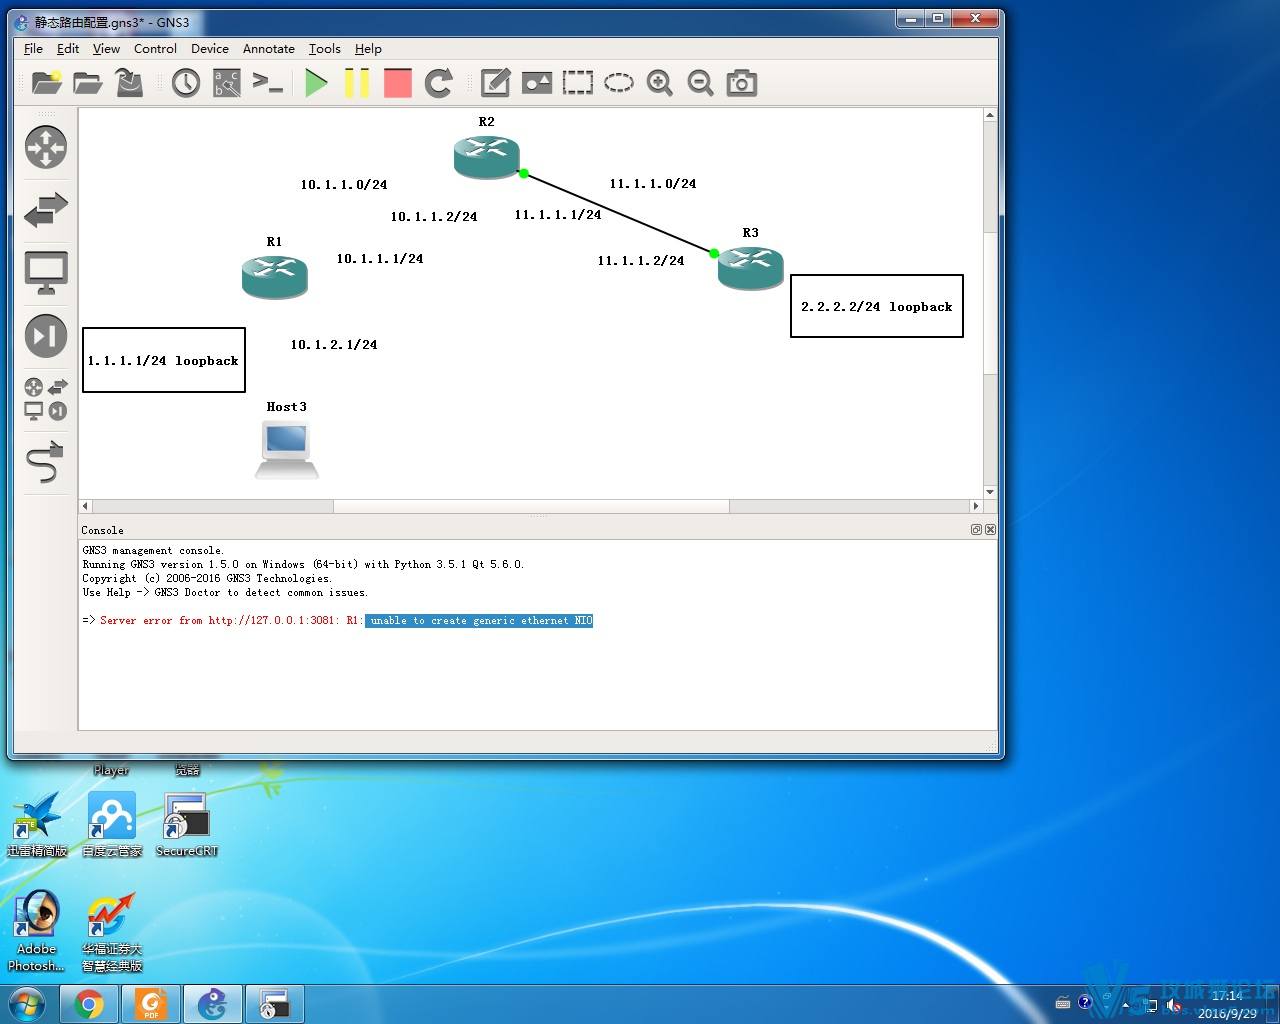1280x1024 pixels.
Task: Click the Zoom in magnifier
Action: click(x=660, y=83)
